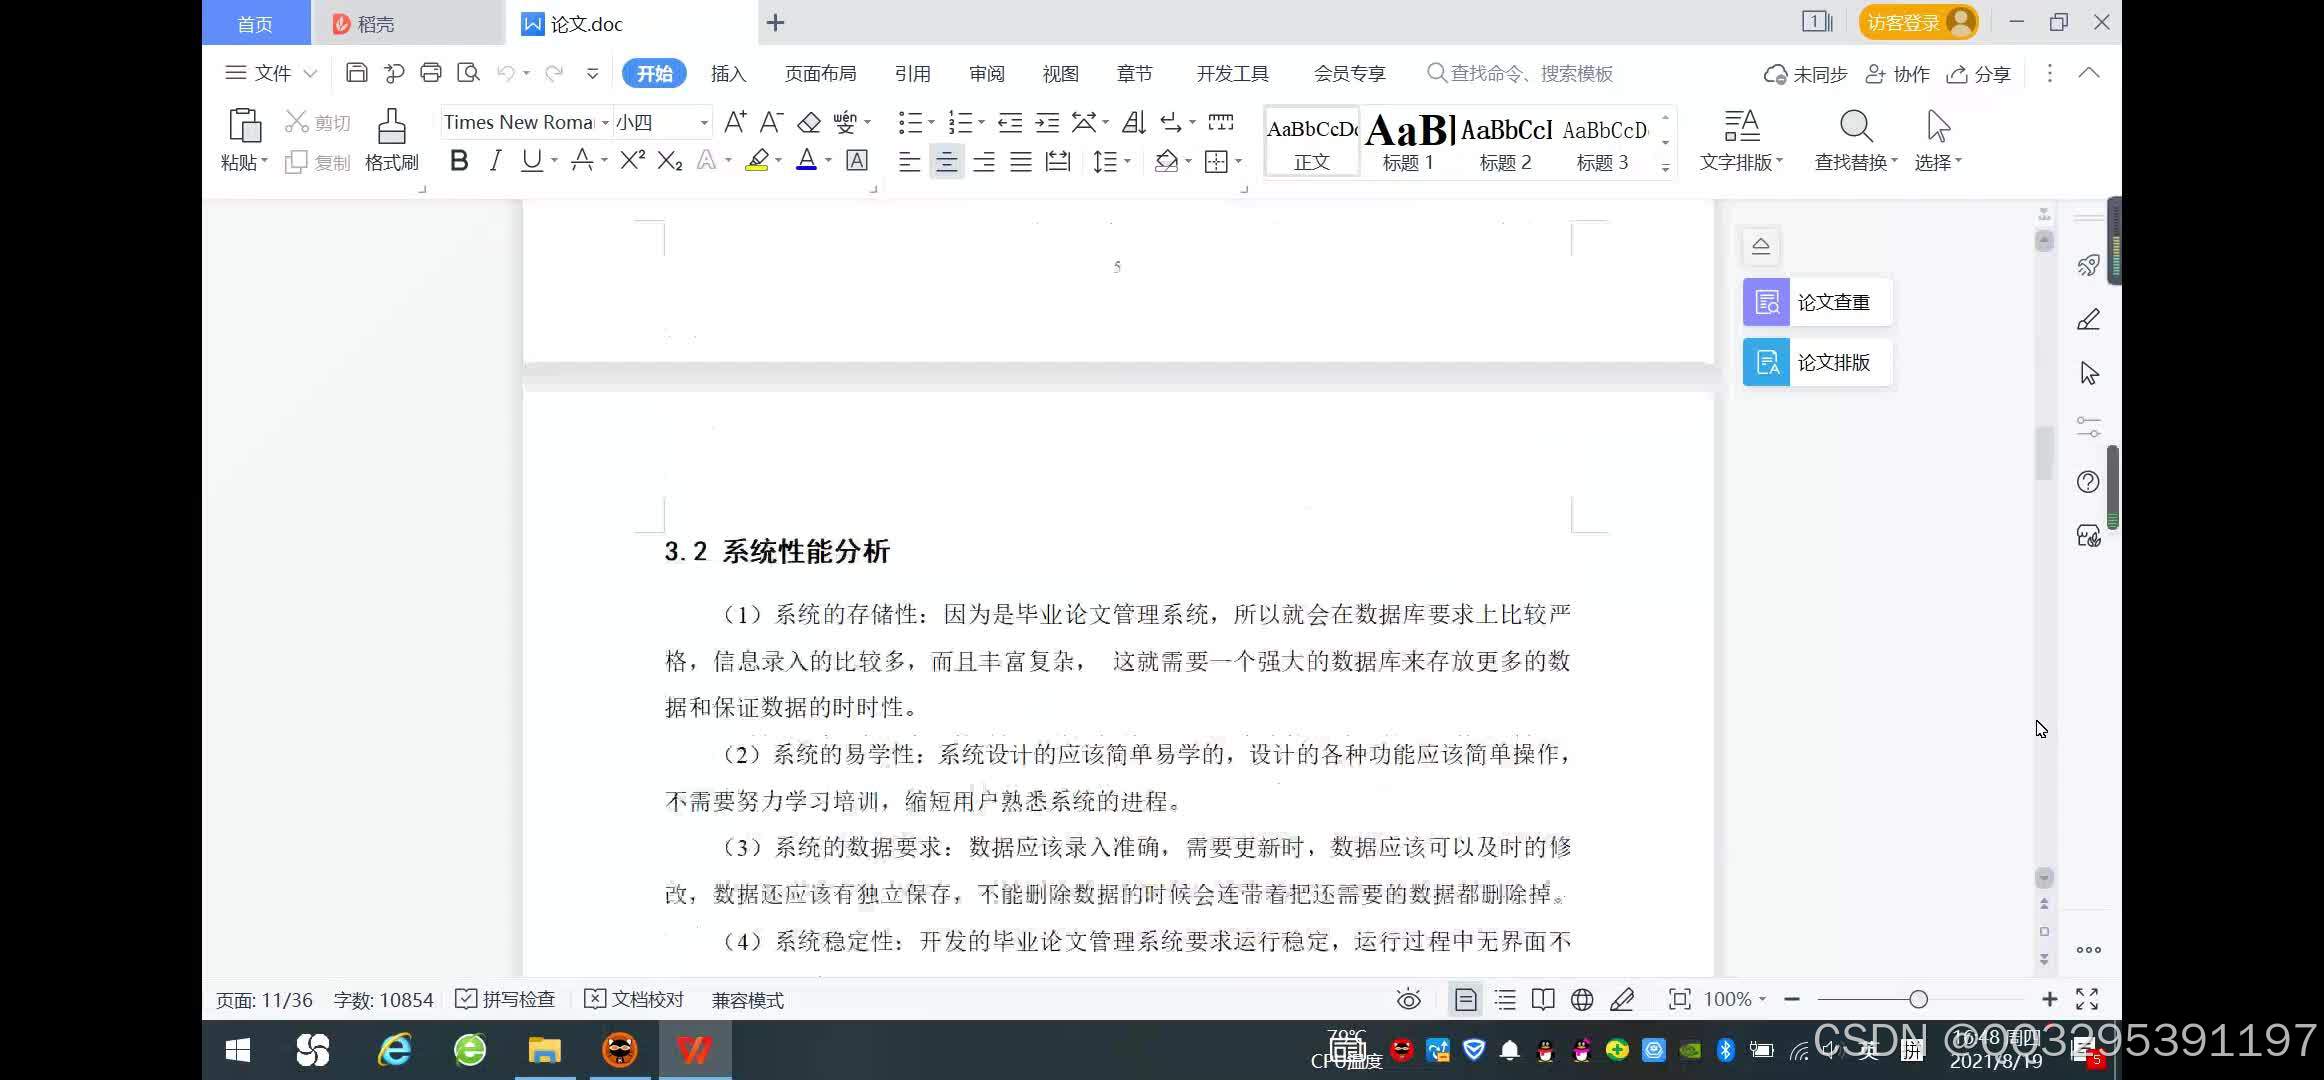
Task: Open the font size dropdown
Action: (x=704, y=122)
